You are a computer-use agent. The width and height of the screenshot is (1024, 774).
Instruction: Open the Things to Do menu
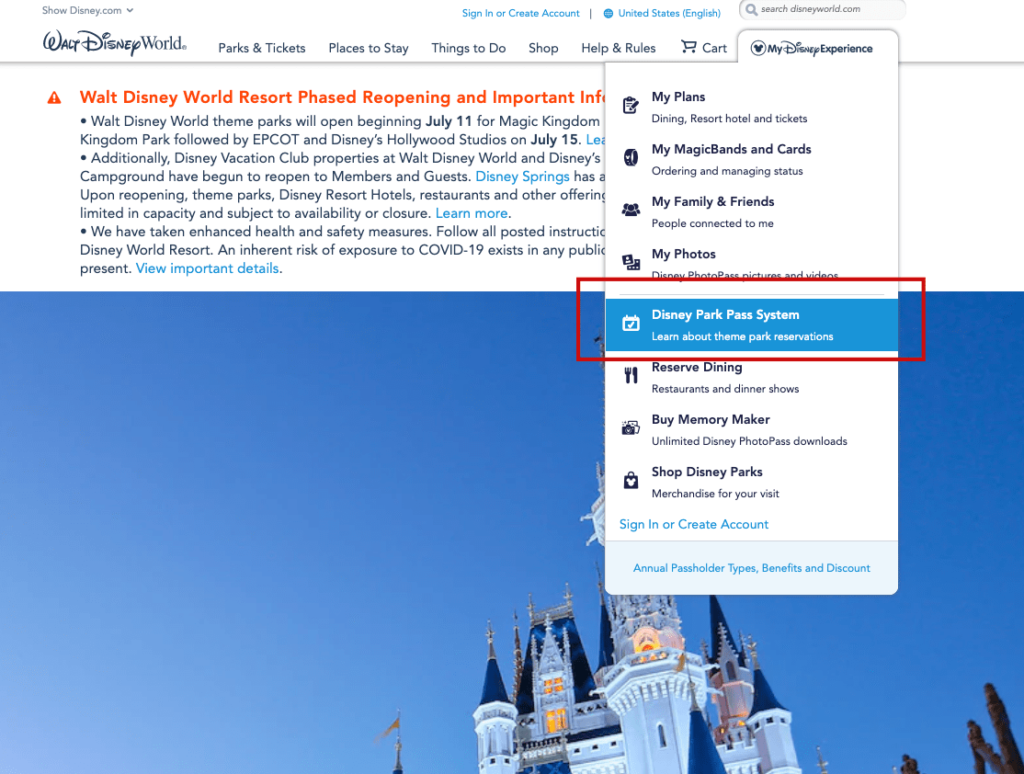(468, 48)
